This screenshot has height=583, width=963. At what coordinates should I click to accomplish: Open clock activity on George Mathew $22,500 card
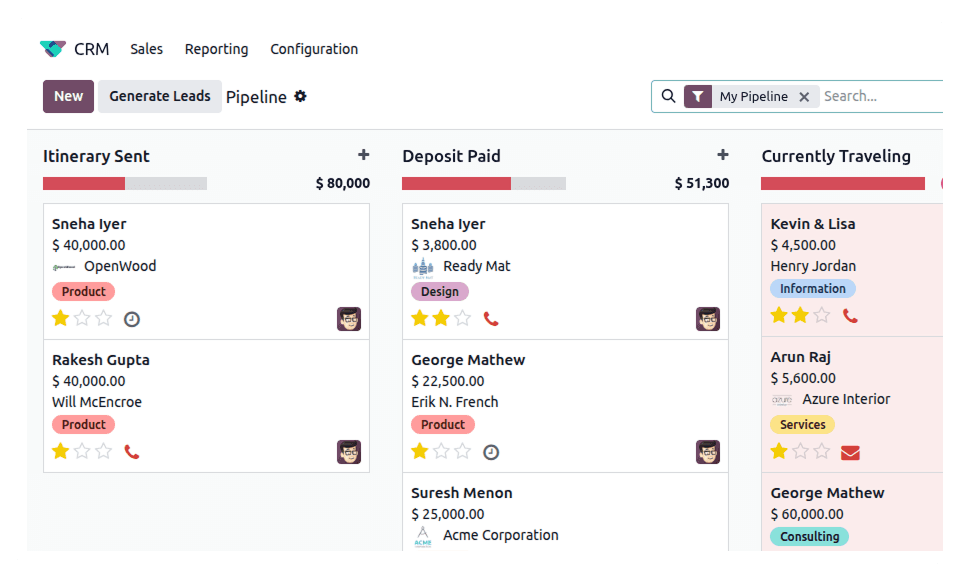tap(491, 453)
